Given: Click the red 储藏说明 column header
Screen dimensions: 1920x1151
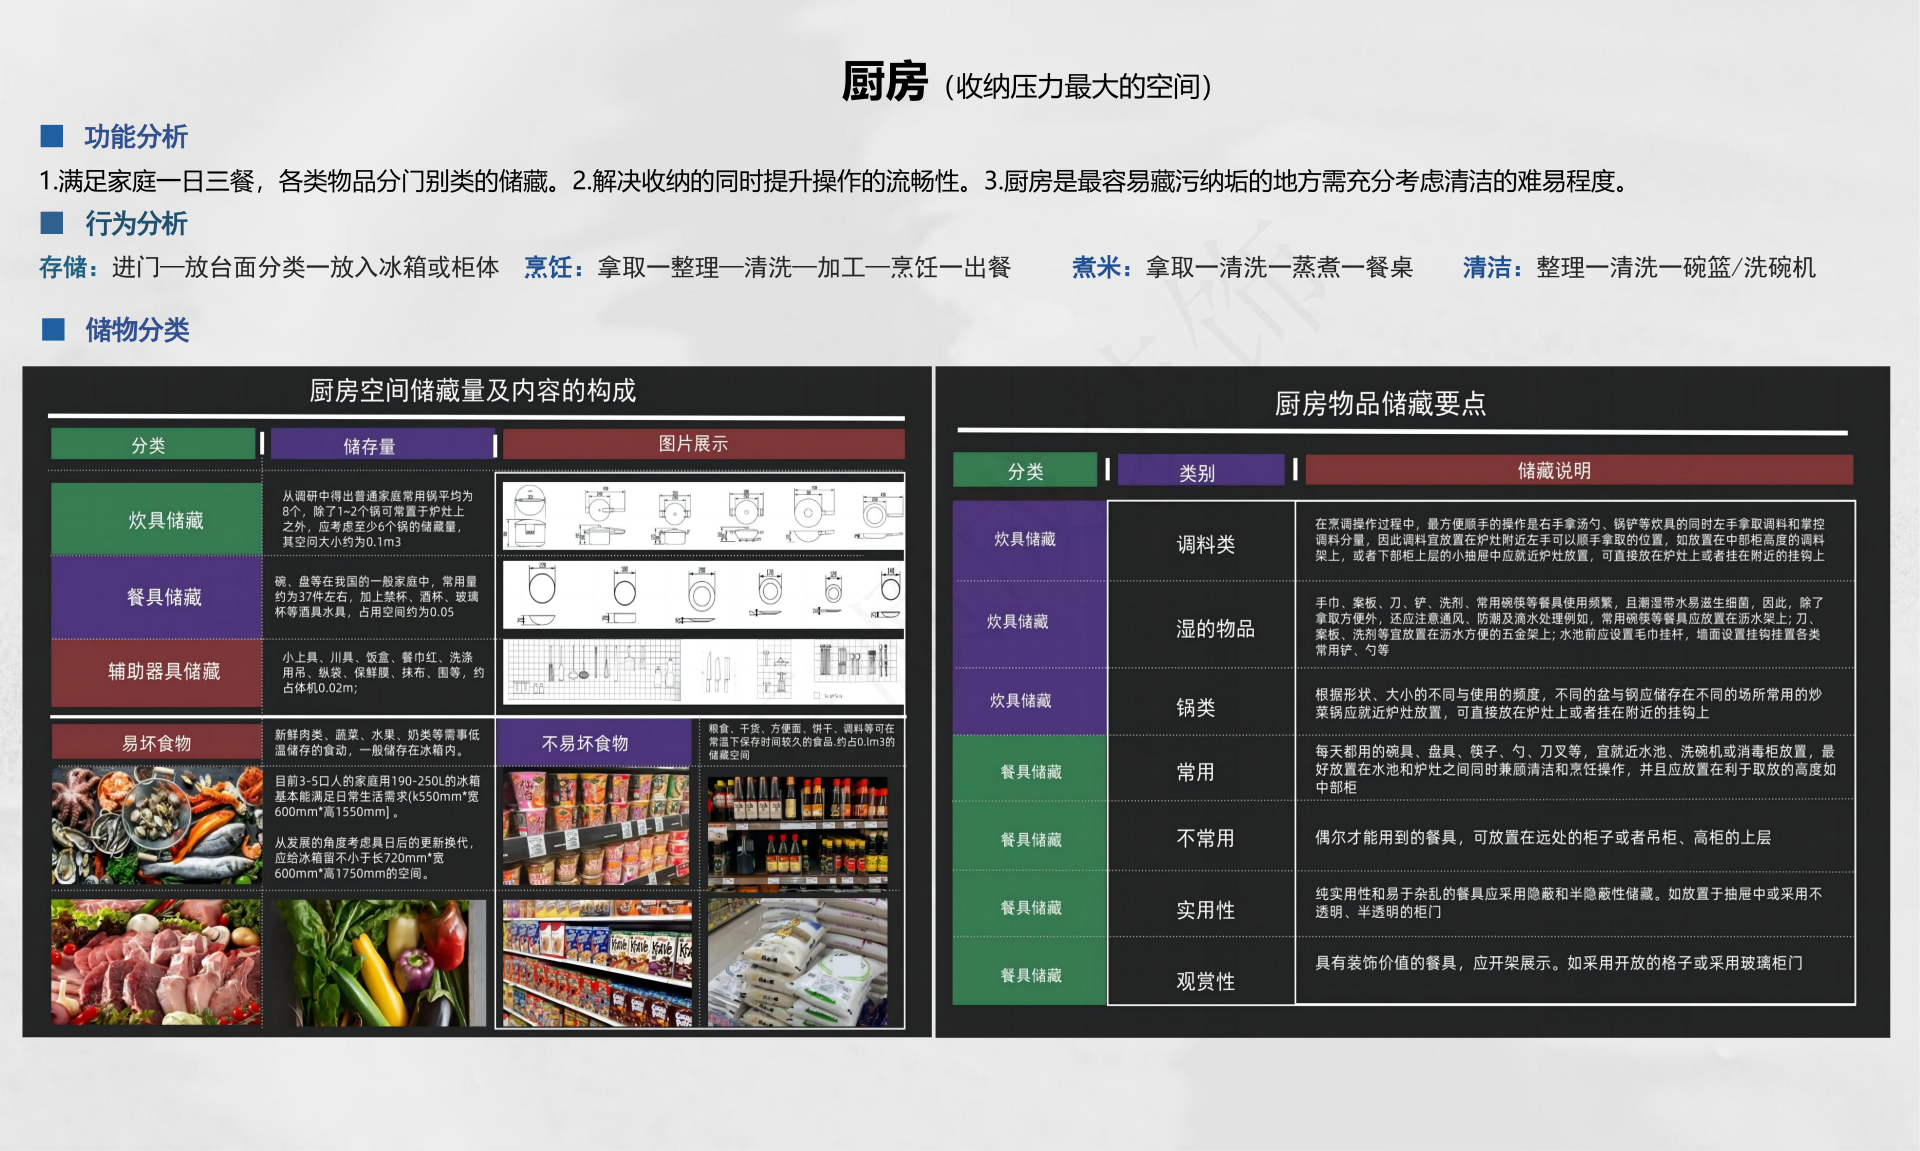Looking at the screenshot, I should point(1578,470).
